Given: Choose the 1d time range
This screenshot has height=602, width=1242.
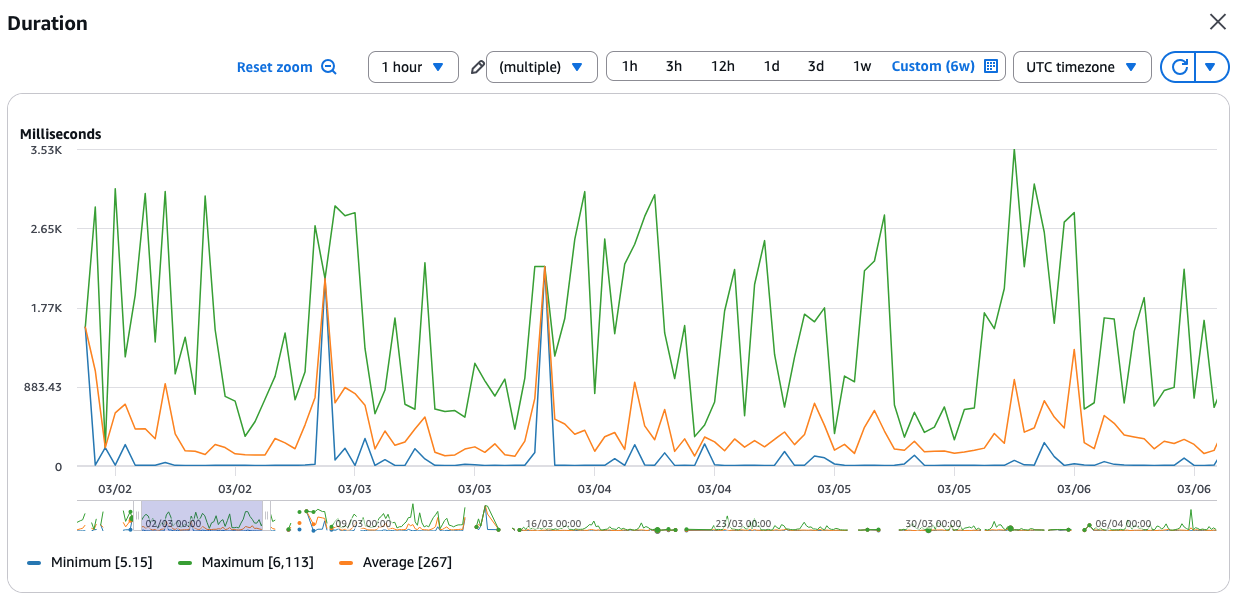Looking at the screenshot, I should 771,67.
